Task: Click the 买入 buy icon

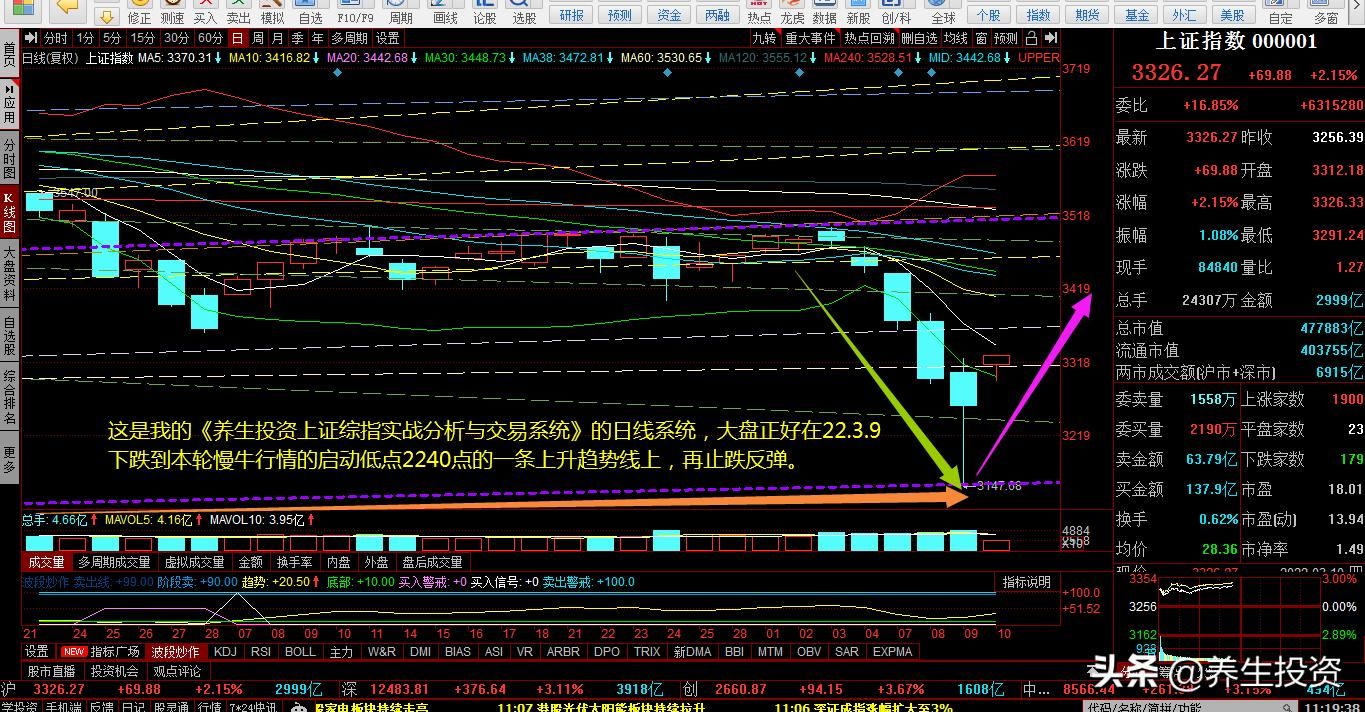Action: pos(205,12)
